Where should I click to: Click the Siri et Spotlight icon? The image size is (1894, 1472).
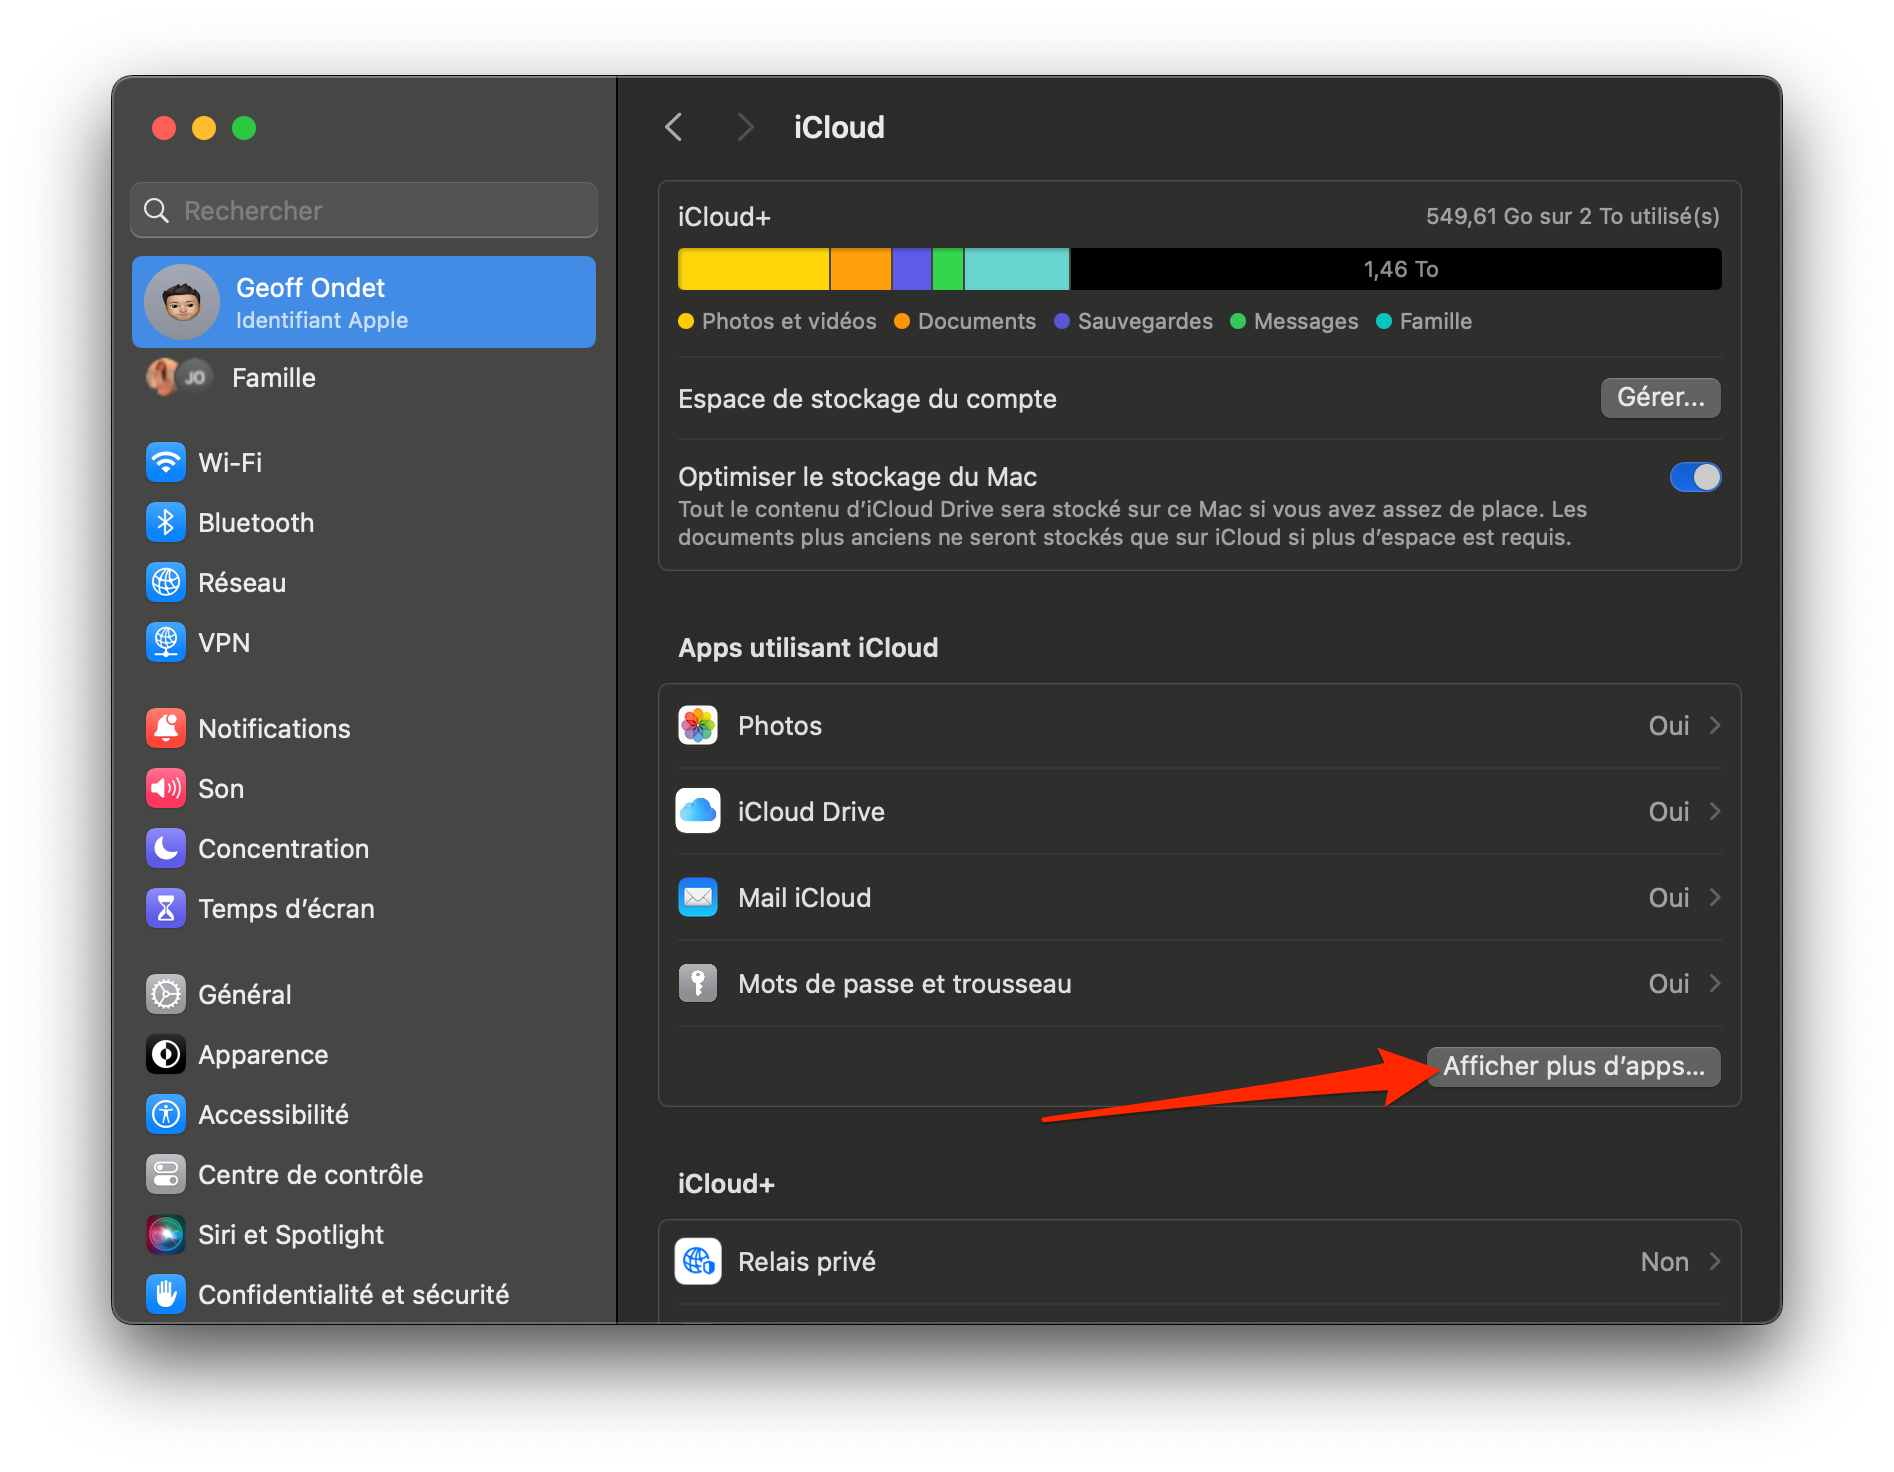(166, 1234)
